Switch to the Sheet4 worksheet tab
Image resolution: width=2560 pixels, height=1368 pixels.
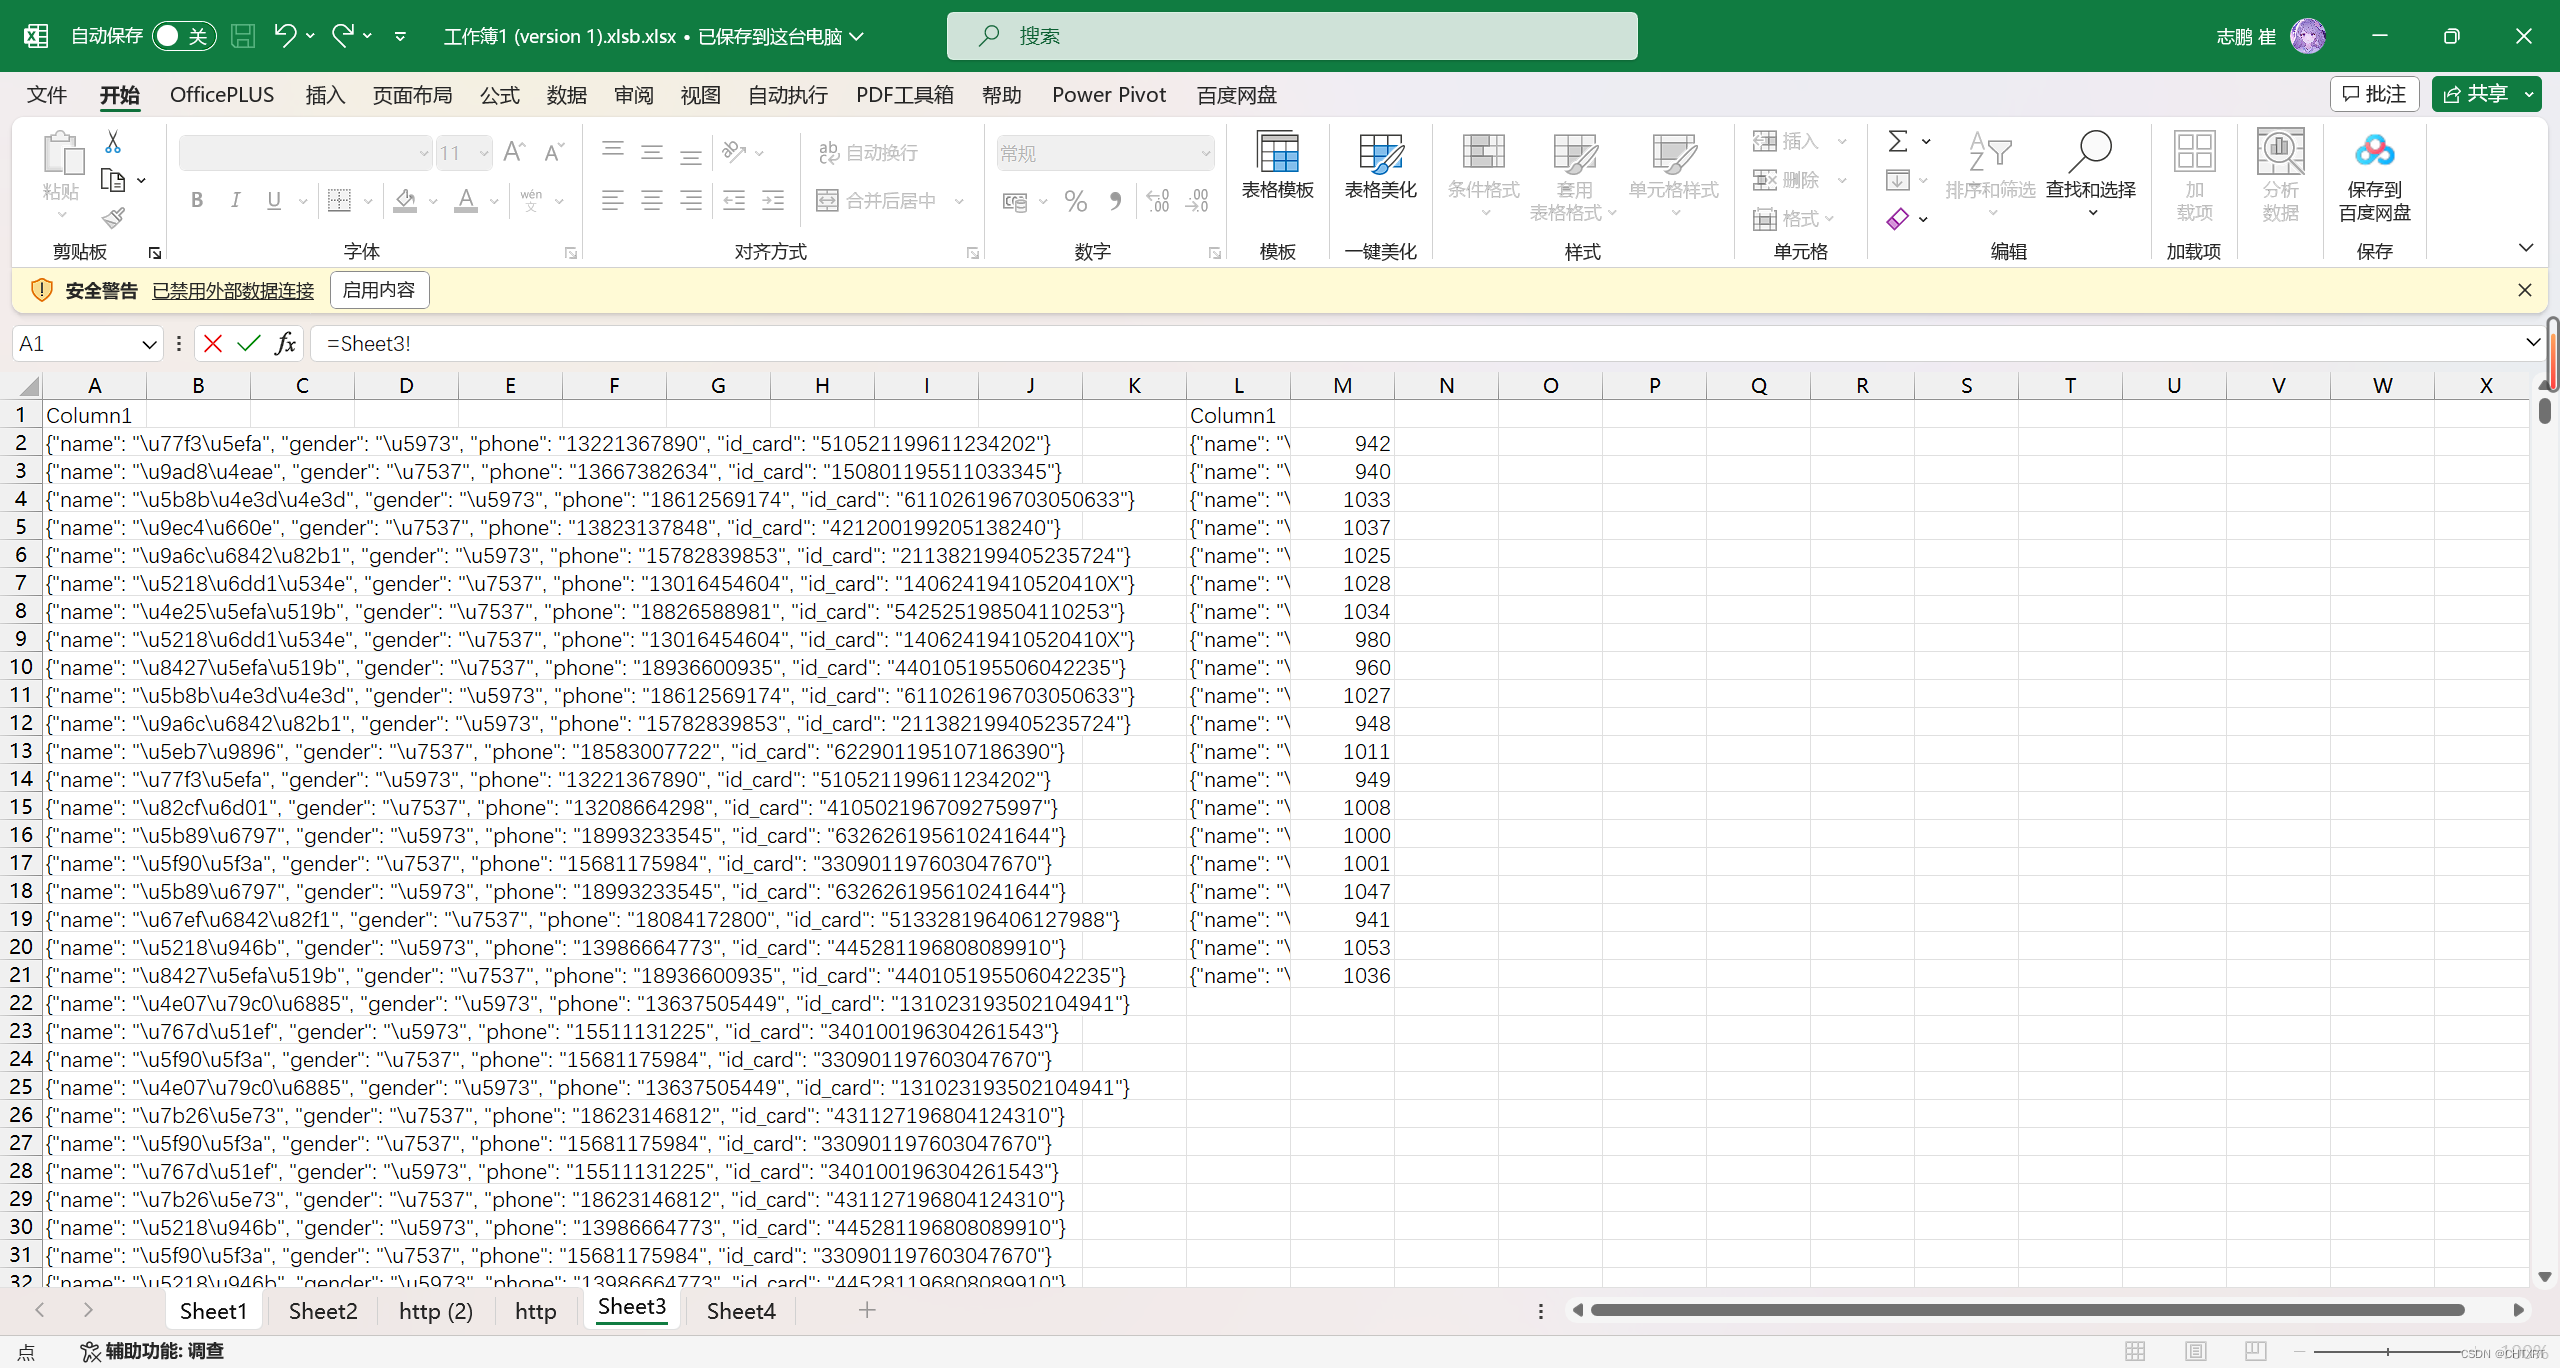pos(740,1310)
